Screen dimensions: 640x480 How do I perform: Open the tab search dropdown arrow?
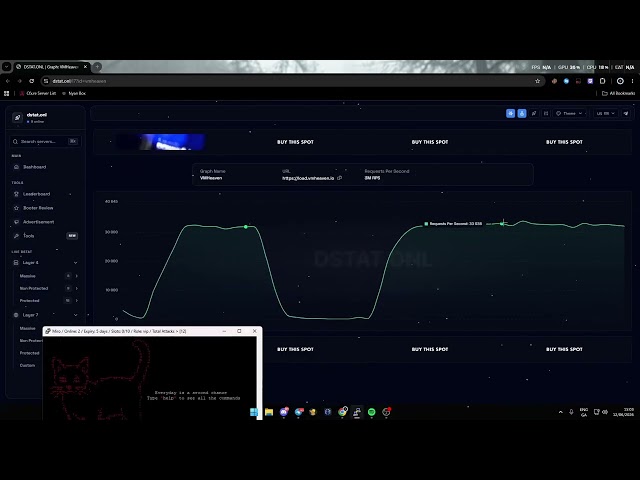coord(6,67)
